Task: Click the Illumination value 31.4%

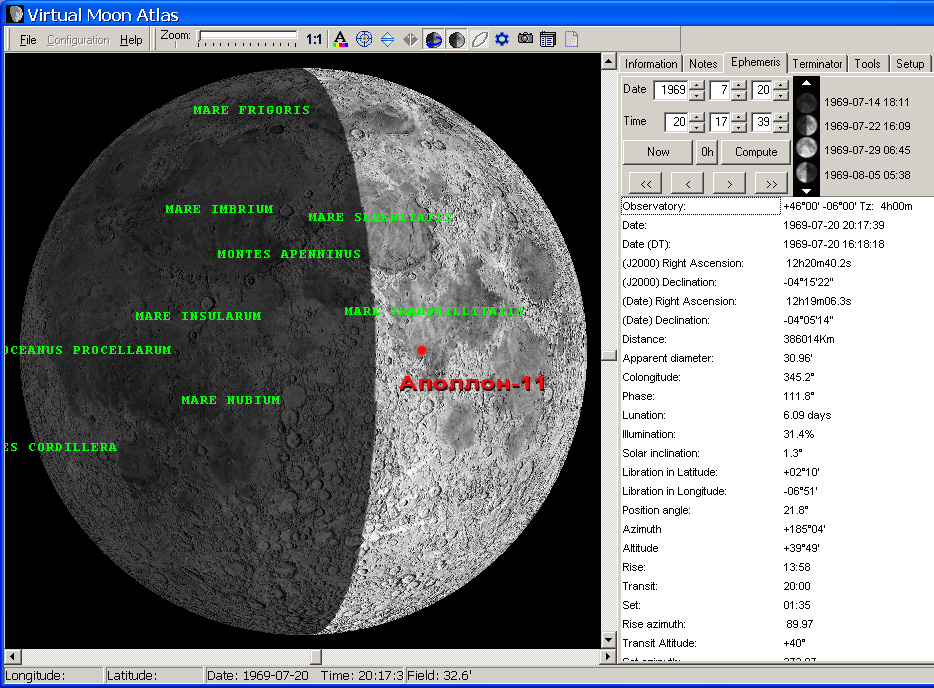Action: point(798,434)
